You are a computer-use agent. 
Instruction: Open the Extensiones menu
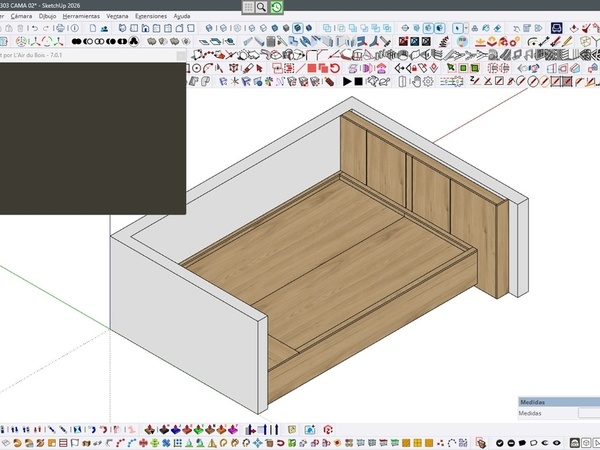coord(151,17)
